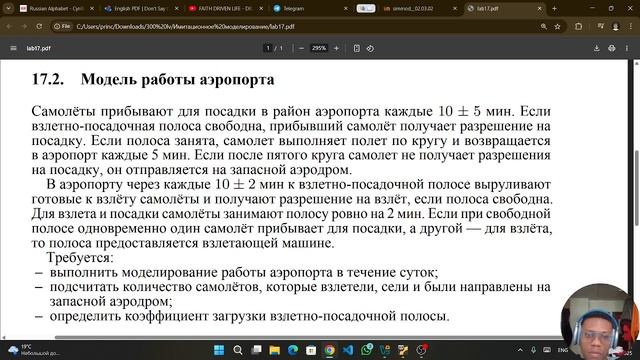This screenshot has width=640, height=360.
Task: Click the scrollbar up arrow
Action: (x=636, y=63)
